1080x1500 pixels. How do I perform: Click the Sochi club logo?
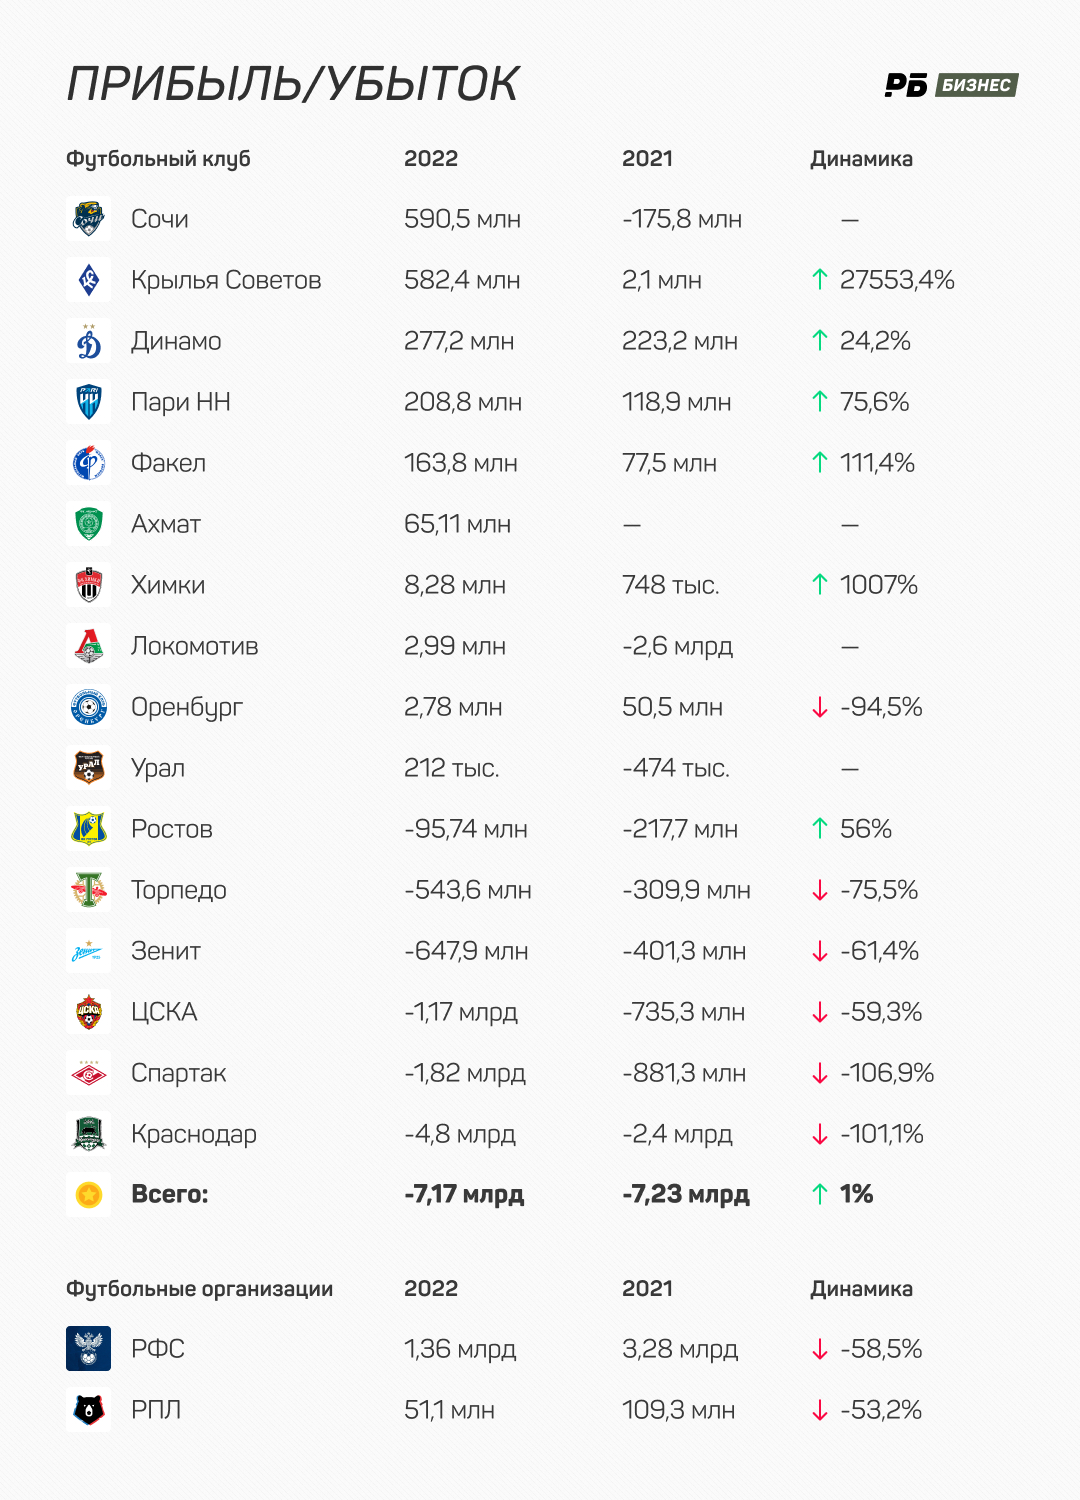(x=89, y=219)
